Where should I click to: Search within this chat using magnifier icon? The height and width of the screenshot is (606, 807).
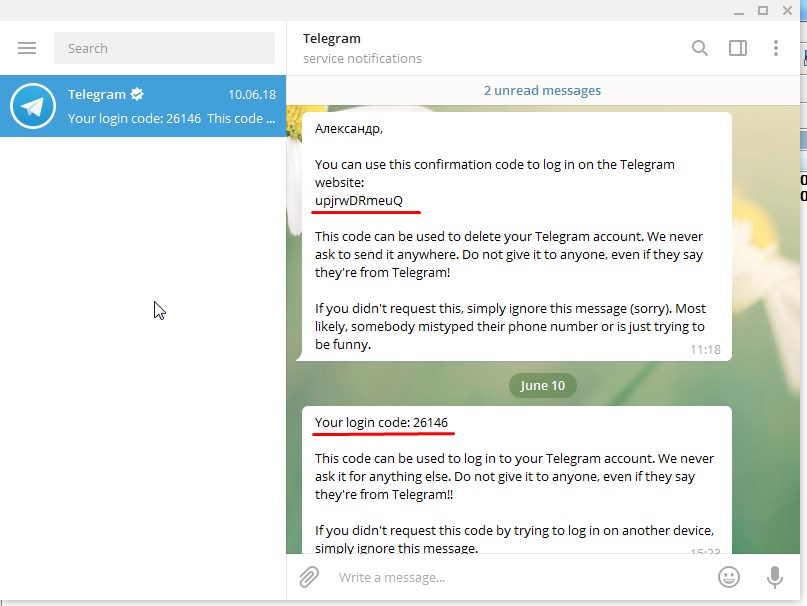[699, 48]
